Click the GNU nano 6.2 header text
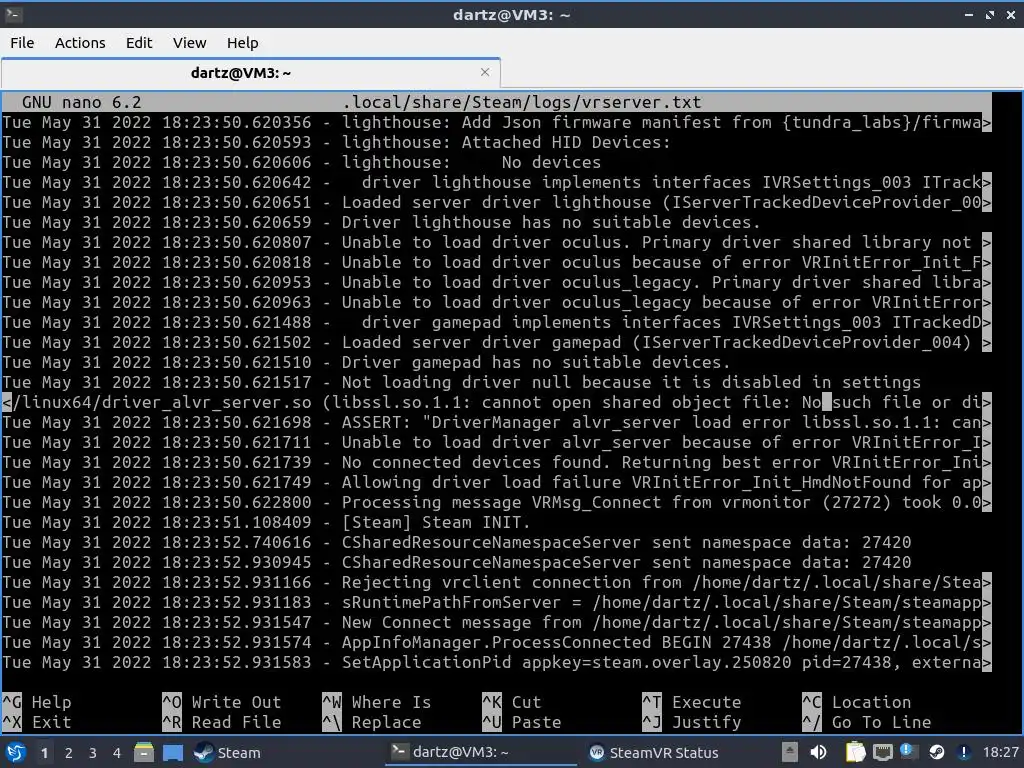1024x768 pixels. [x=82, y=103]
